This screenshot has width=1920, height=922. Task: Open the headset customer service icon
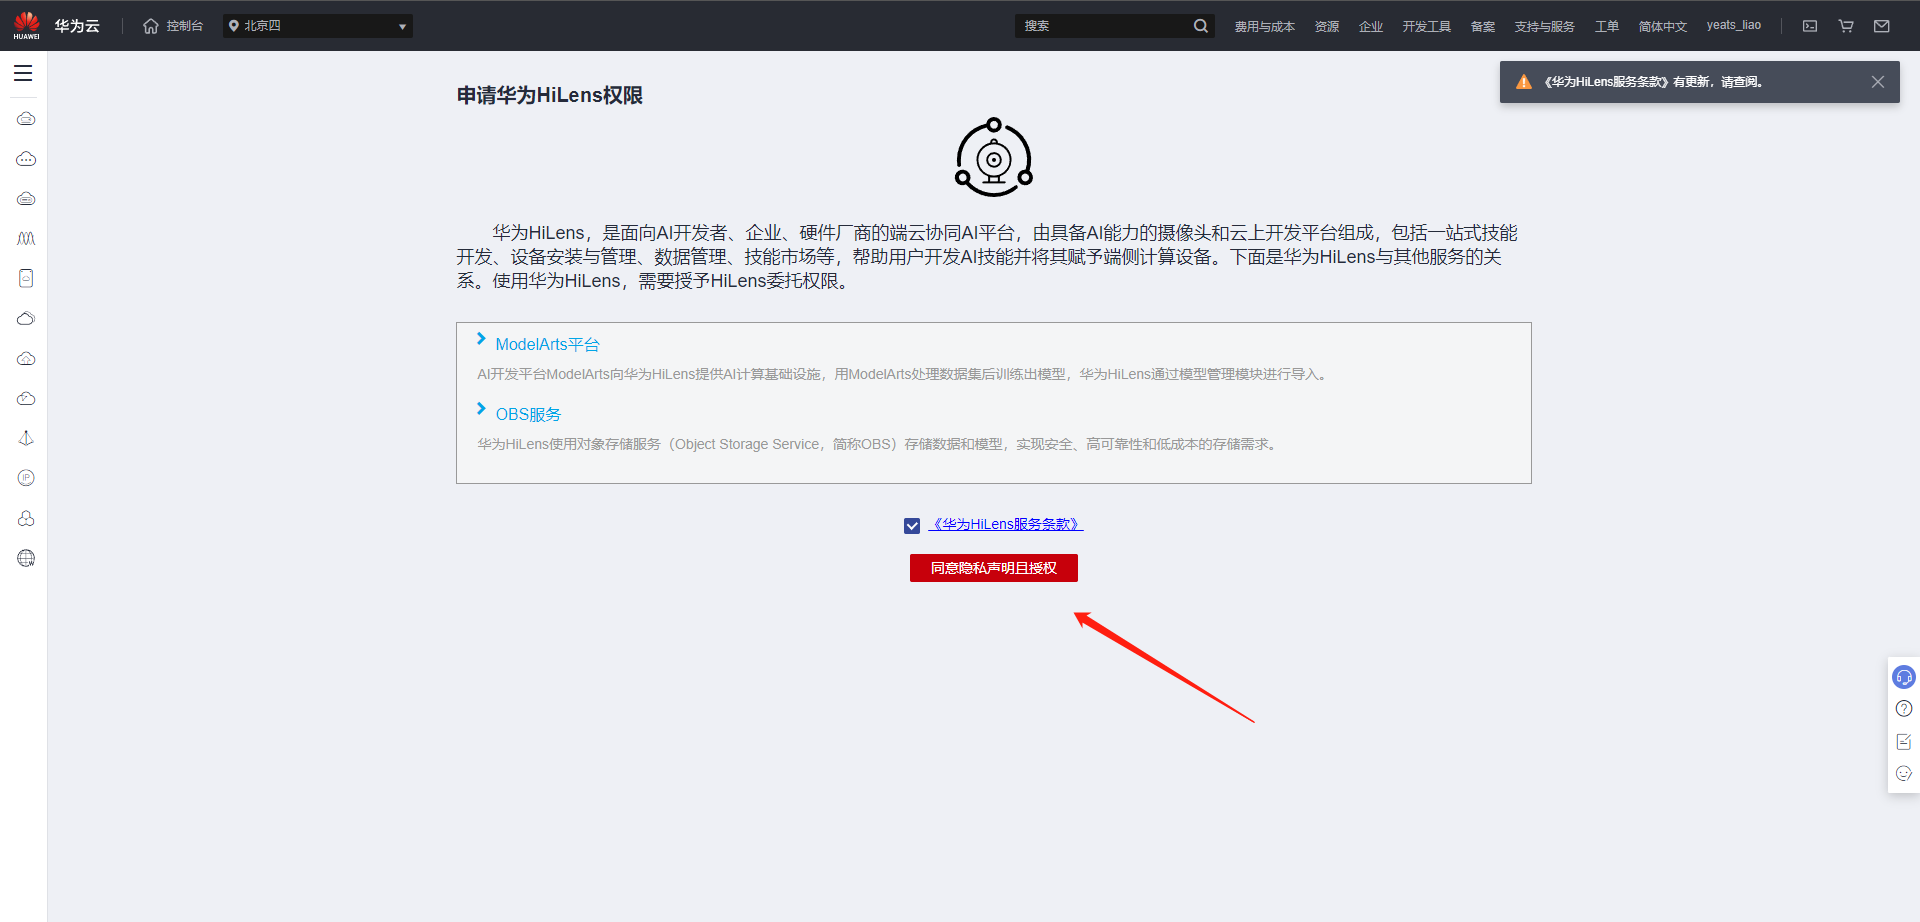1904,677
